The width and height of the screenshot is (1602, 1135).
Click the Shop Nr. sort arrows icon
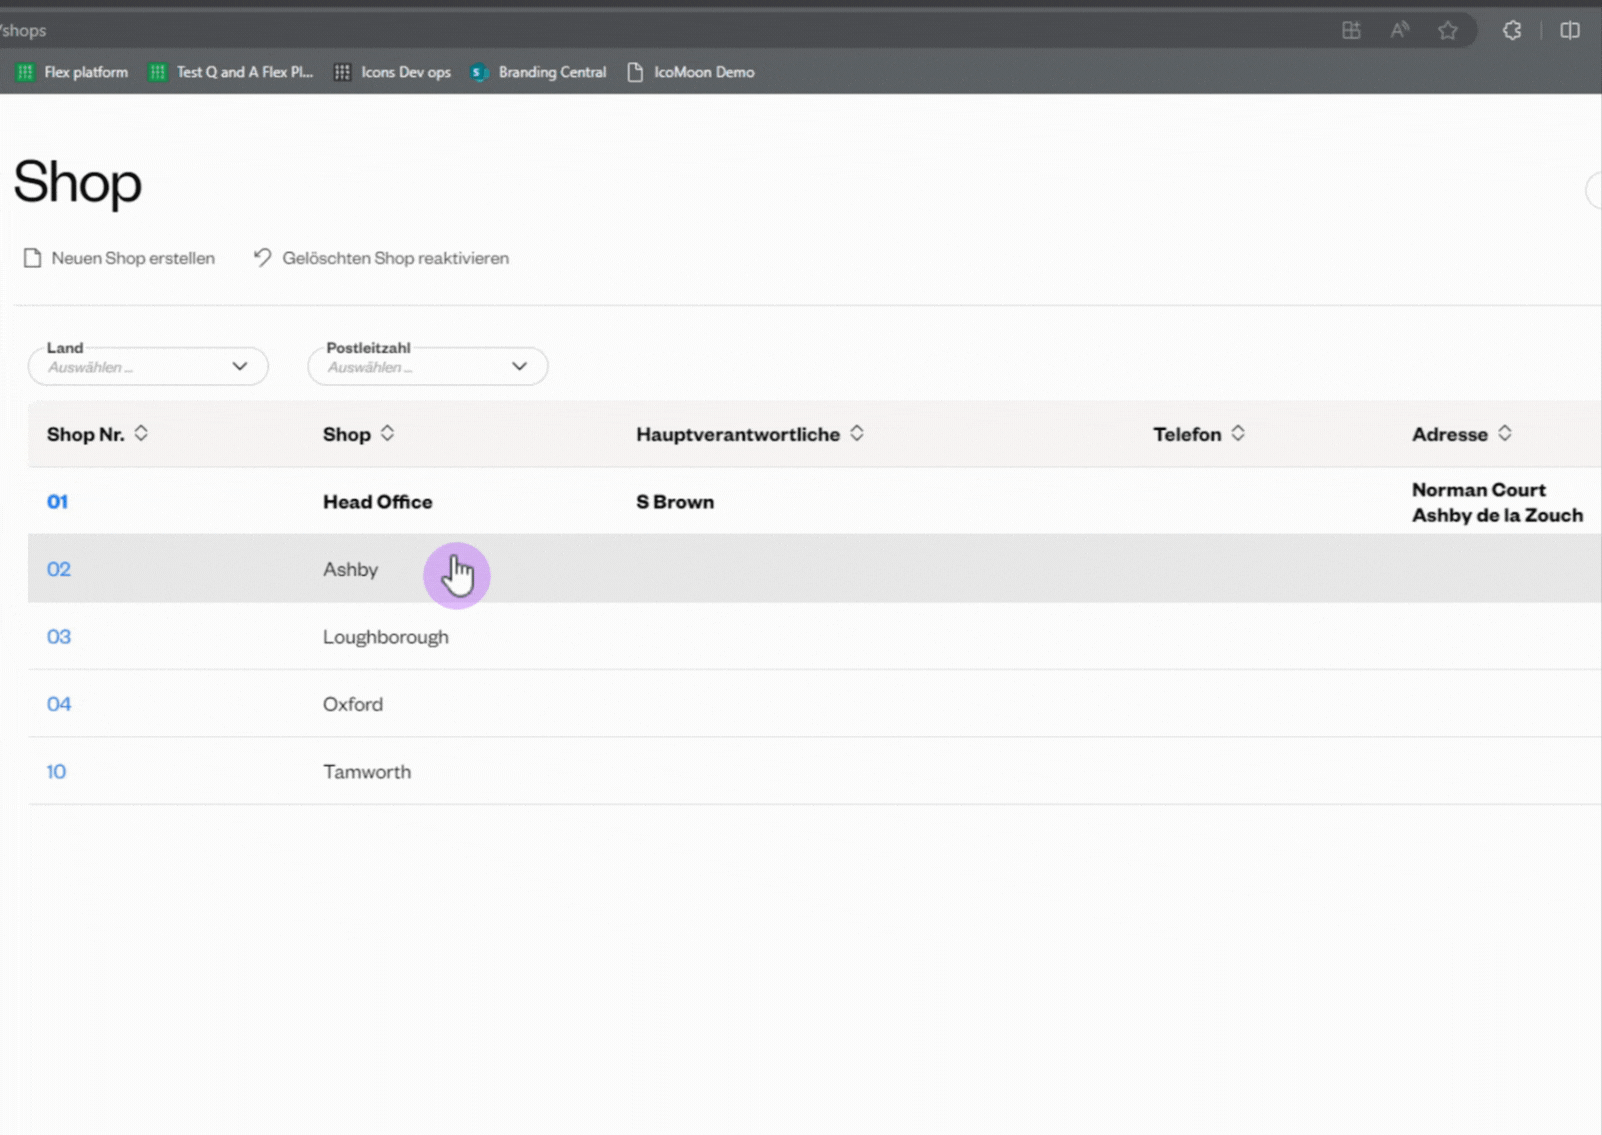click(x=141, y=433)
